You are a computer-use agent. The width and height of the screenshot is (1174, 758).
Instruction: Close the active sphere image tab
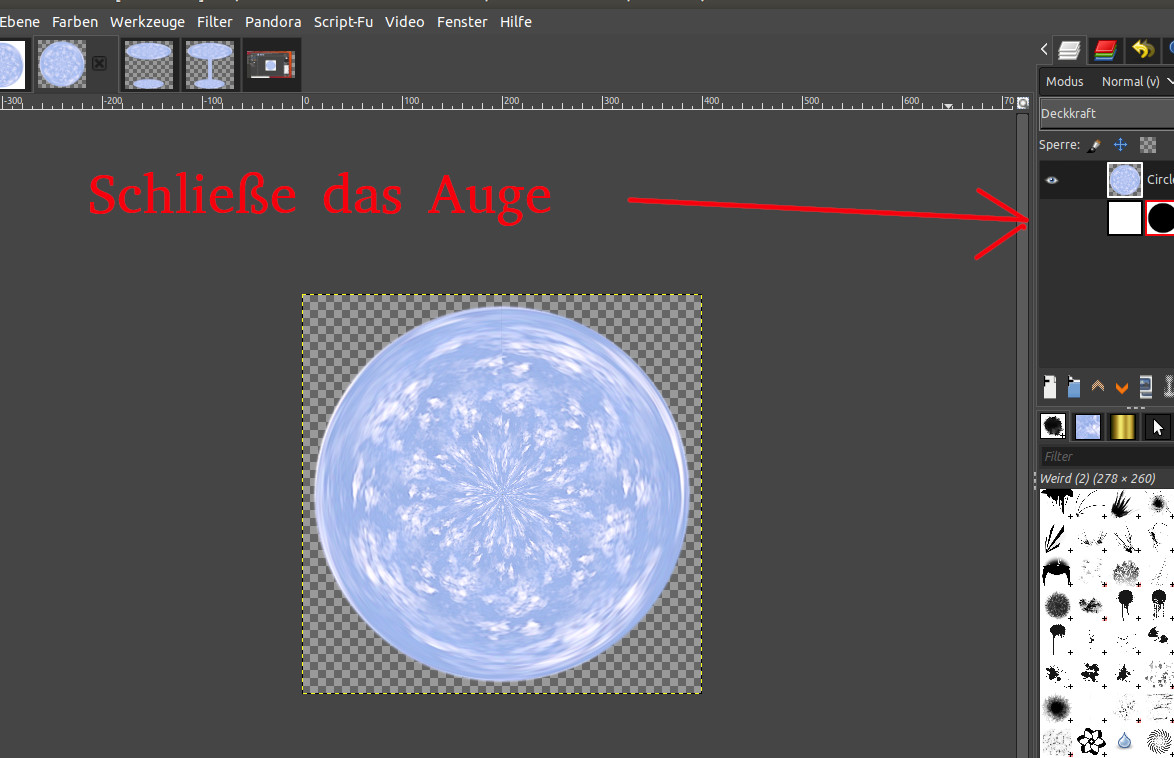(x=99, y=64)
